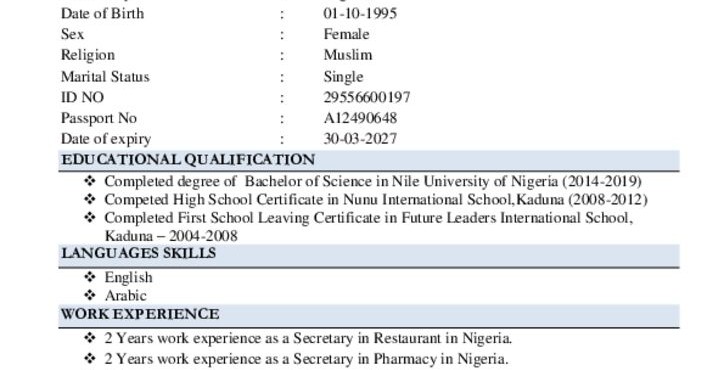Click the bullet icon next to English
Viewport: 724px width, 370px height.
coord(90,277)
